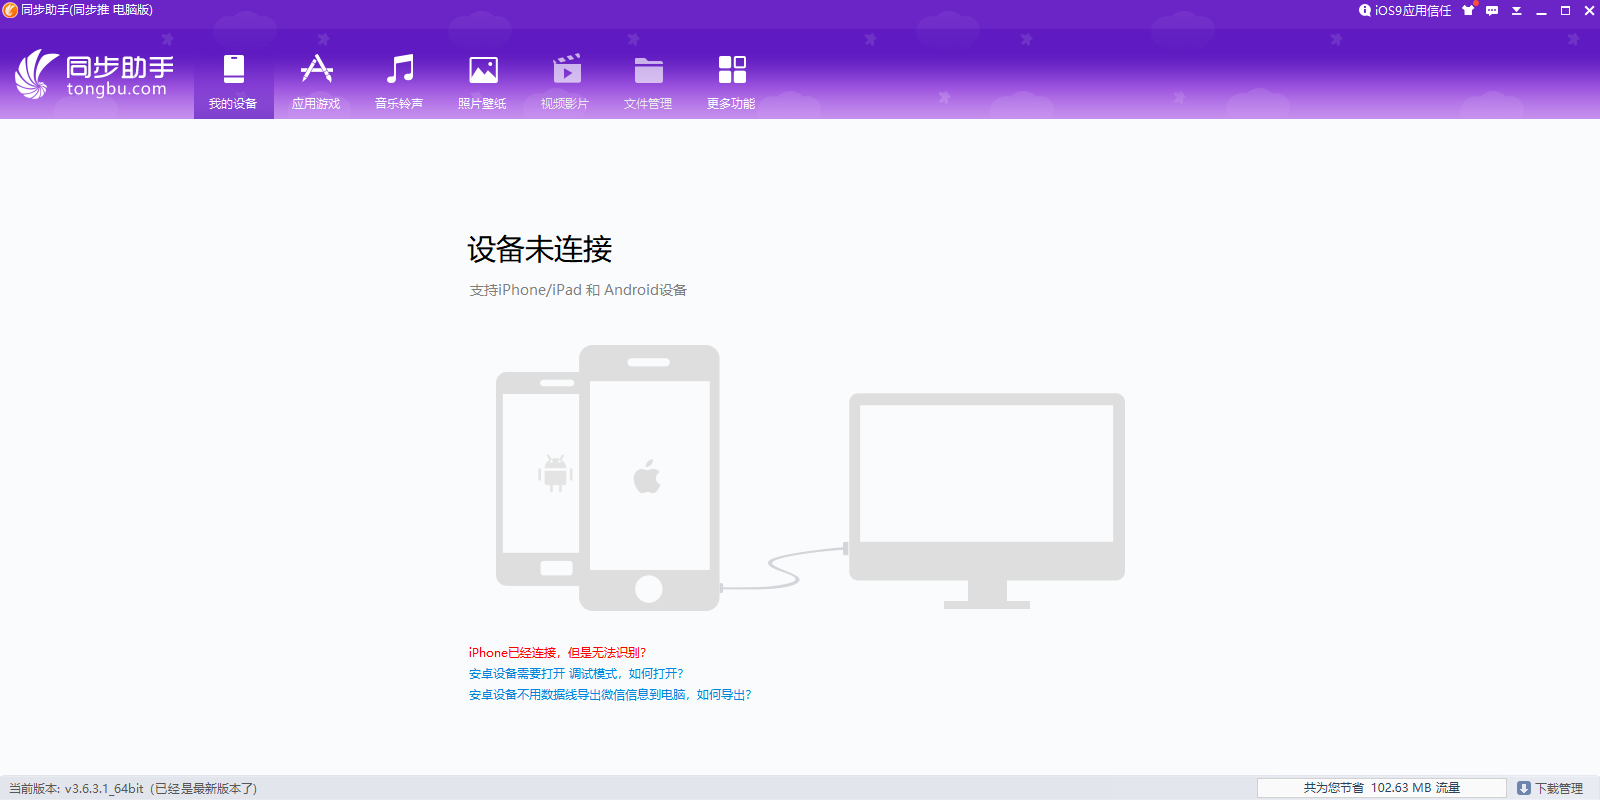
Task: Open link about exporting WeChat data wirelessly
Action: coord(610,695)
